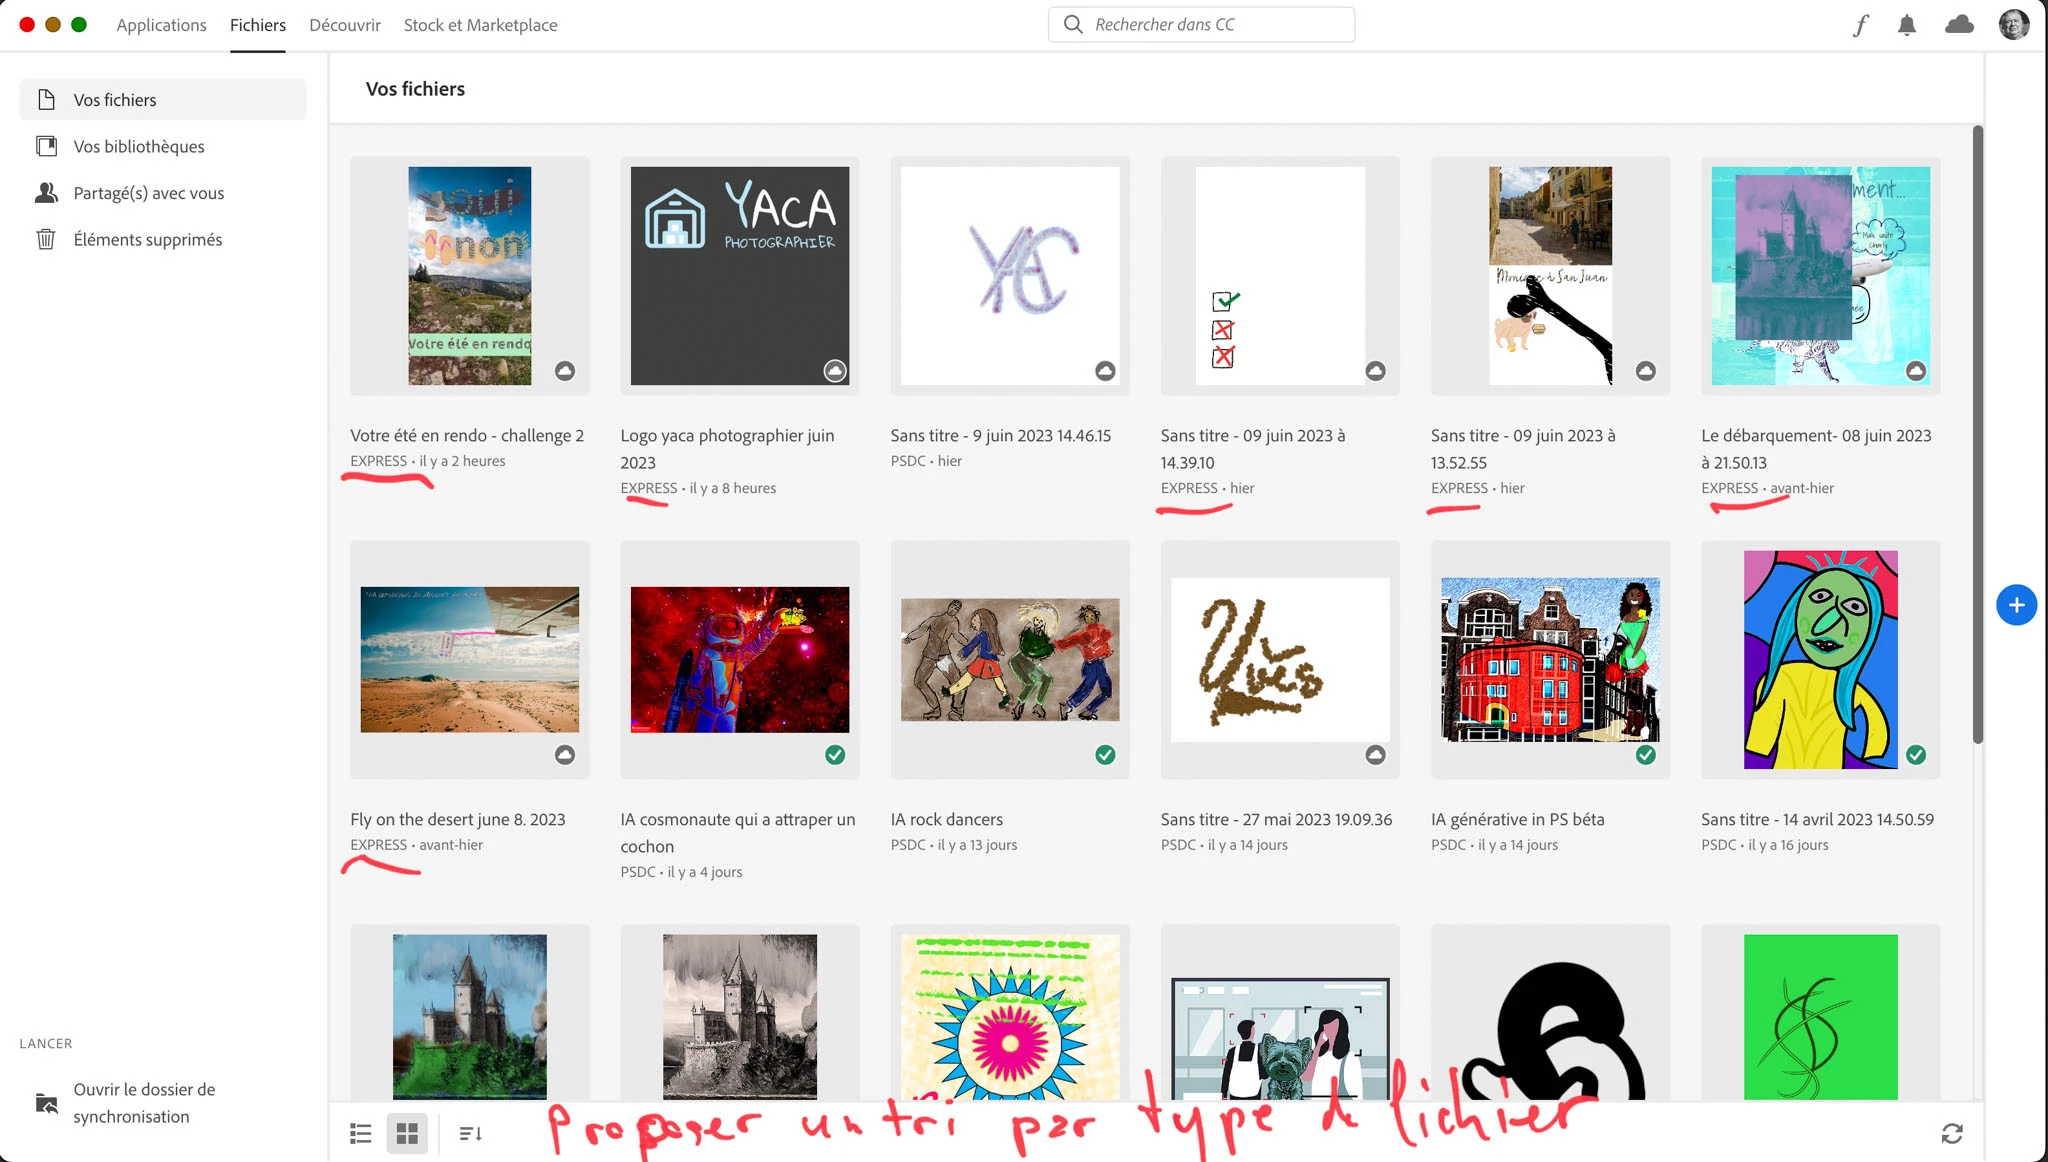Switch to grid view

pos(407,1133)
